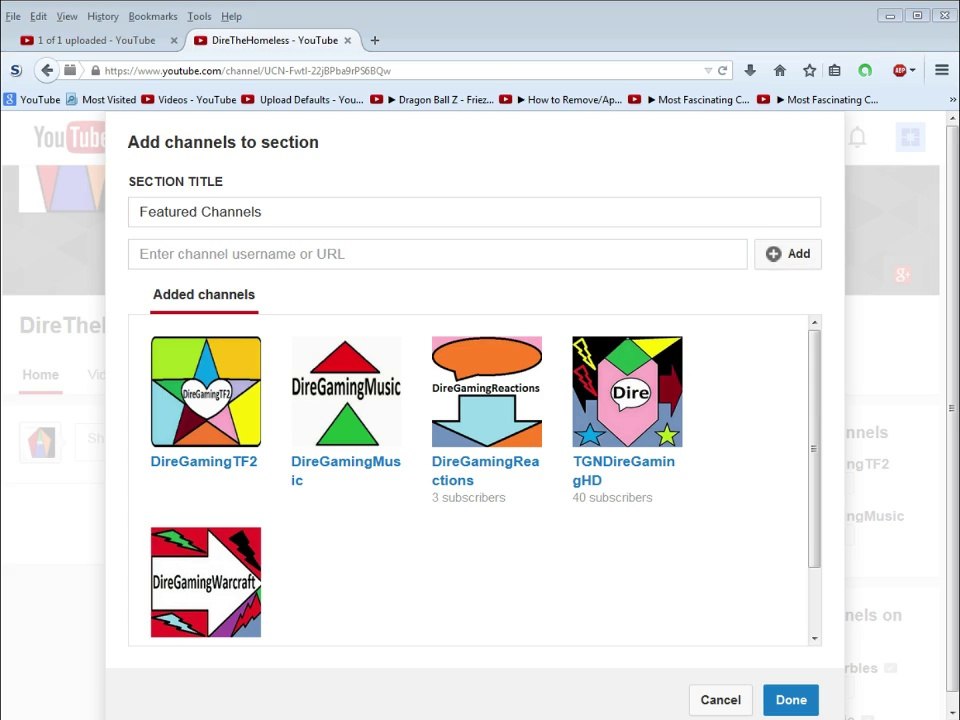Open the DireGamingMusic channel name link

(x=346, y=471)
